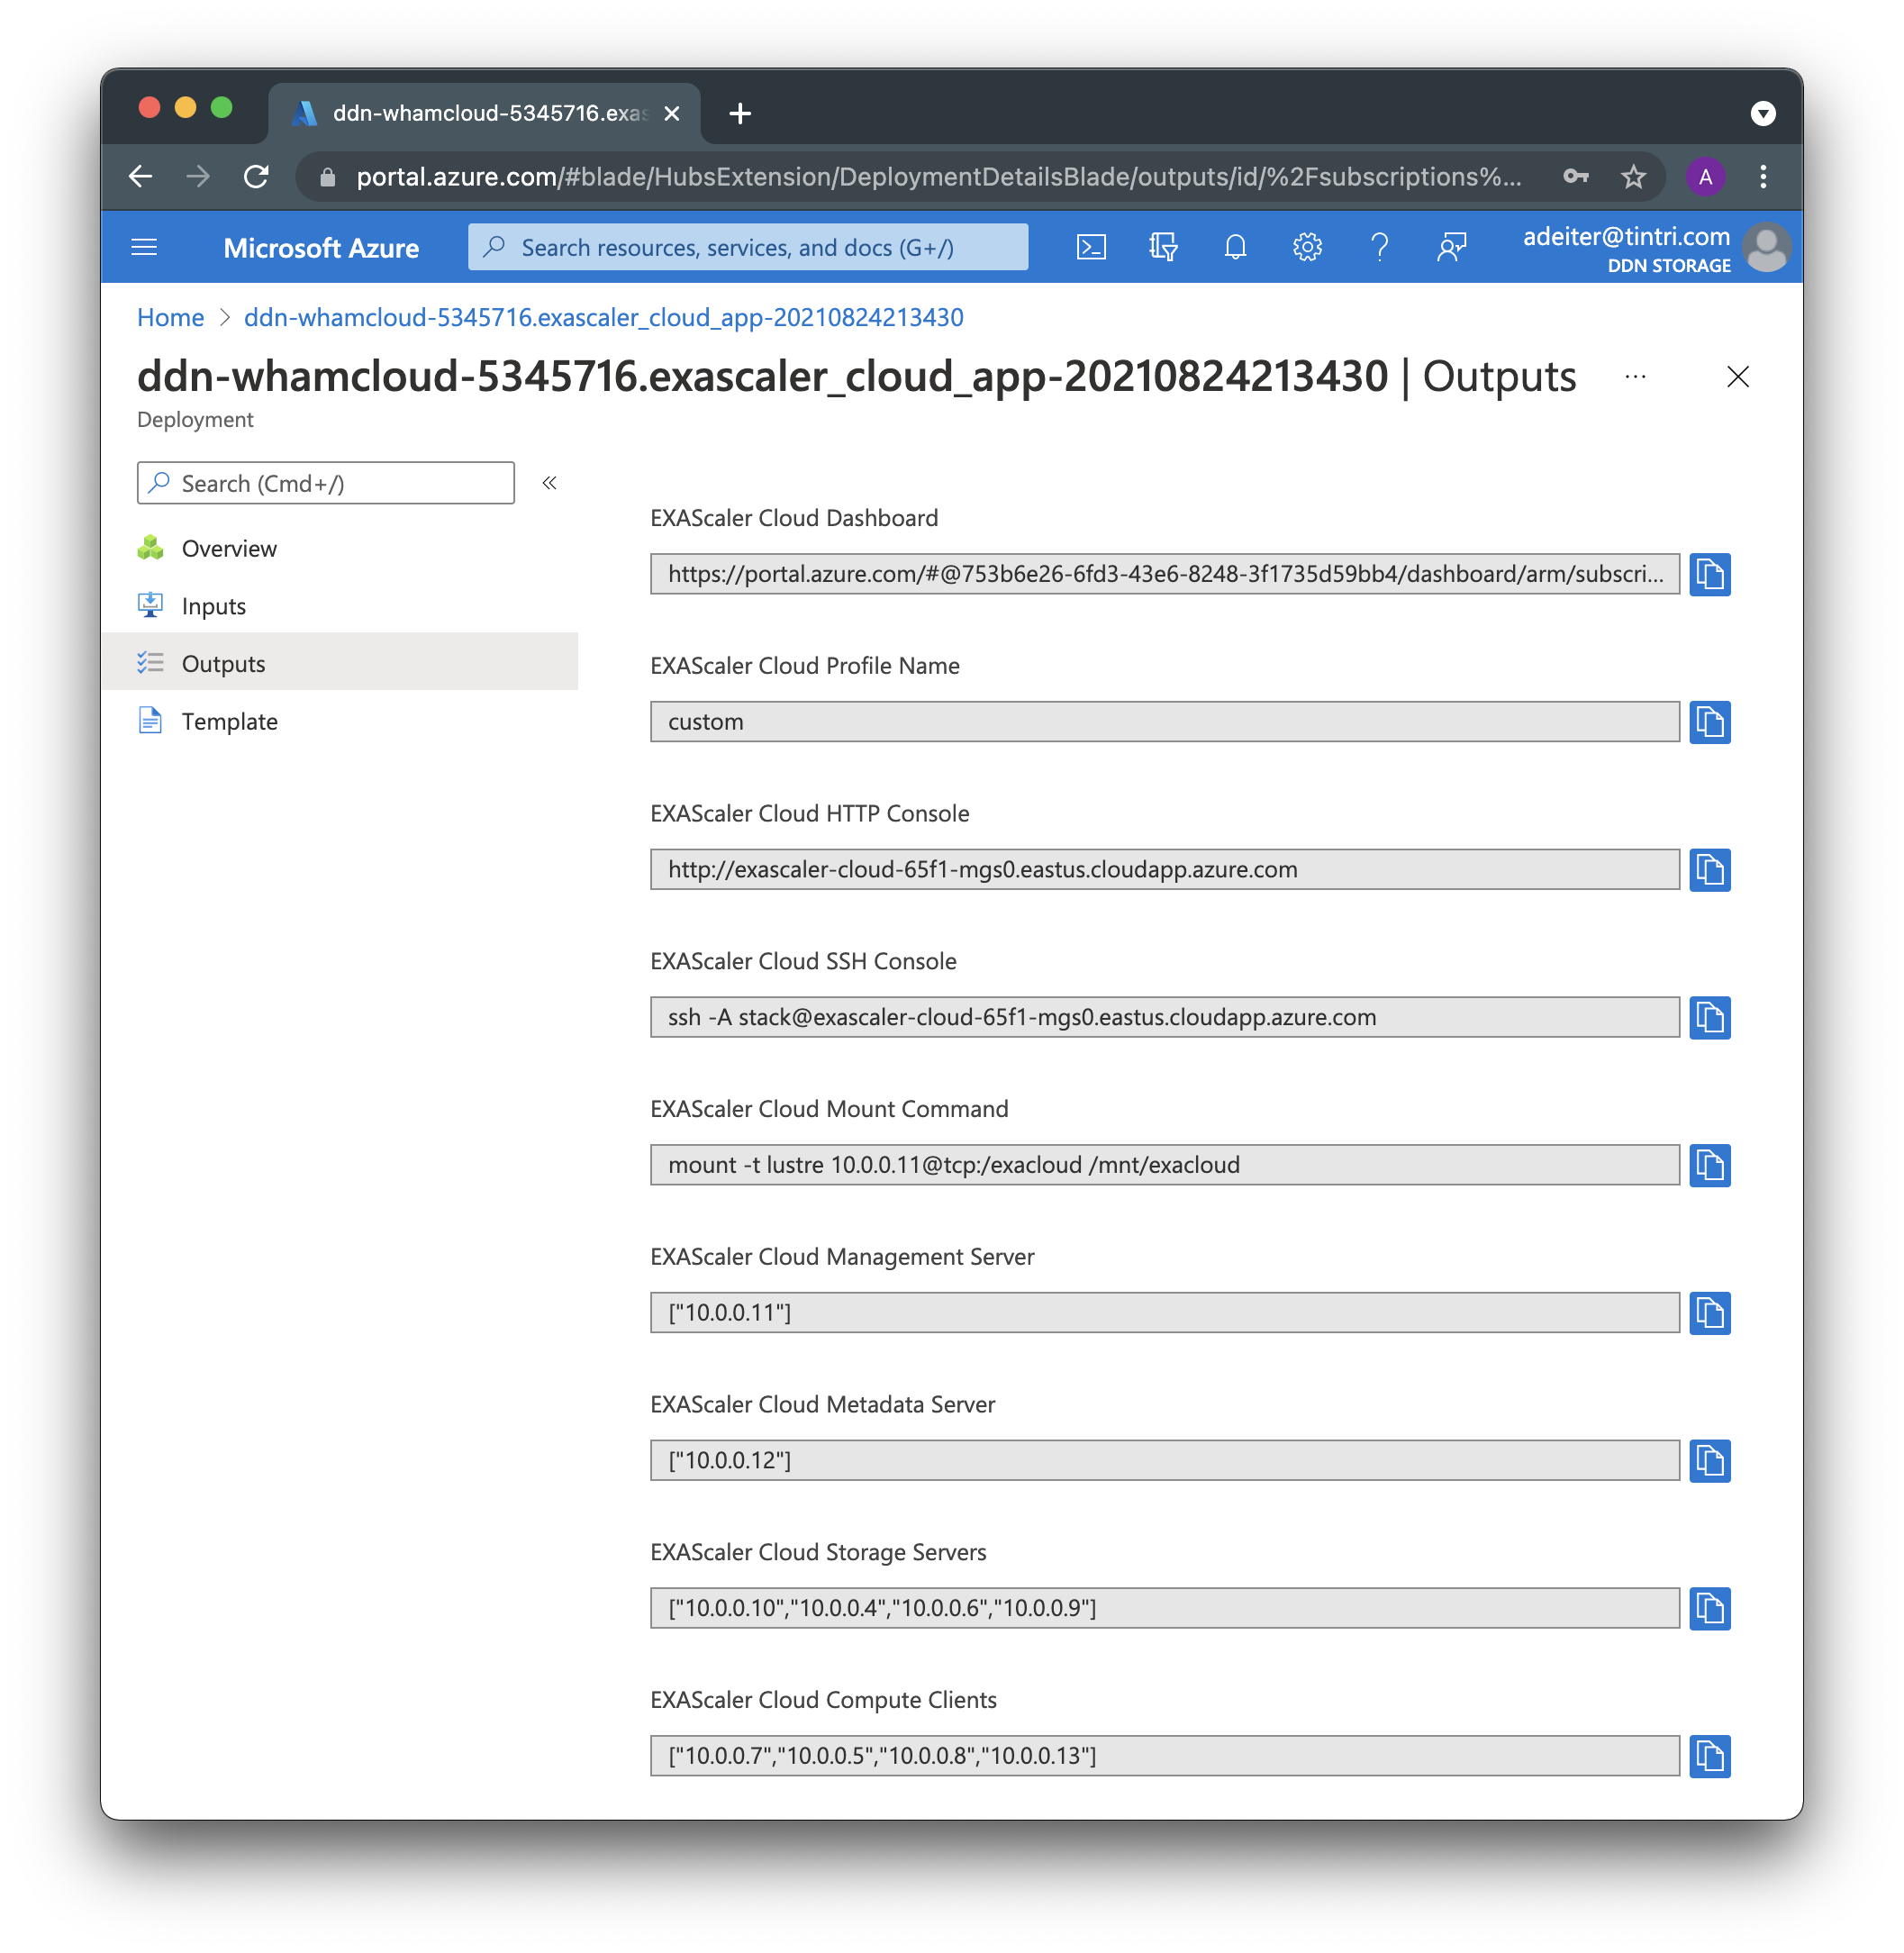Copy the Storage Servers IP list
This screenshot has width=1904, height=1953.
(1709, 1608)
